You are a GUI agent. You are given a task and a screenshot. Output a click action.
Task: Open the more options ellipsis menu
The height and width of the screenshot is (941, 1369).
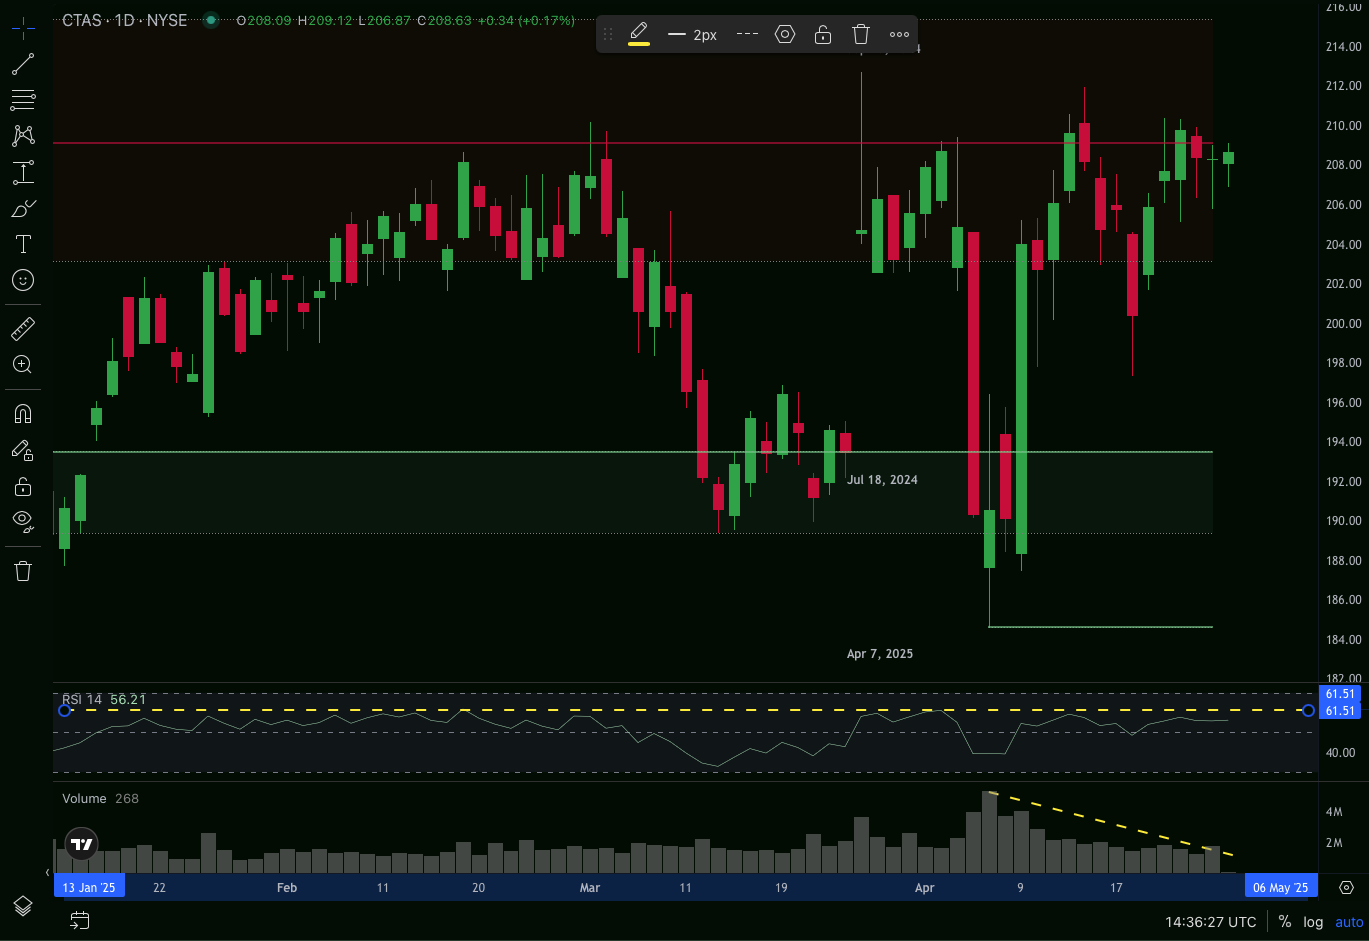pyautogui.click(x=899, y=34)
